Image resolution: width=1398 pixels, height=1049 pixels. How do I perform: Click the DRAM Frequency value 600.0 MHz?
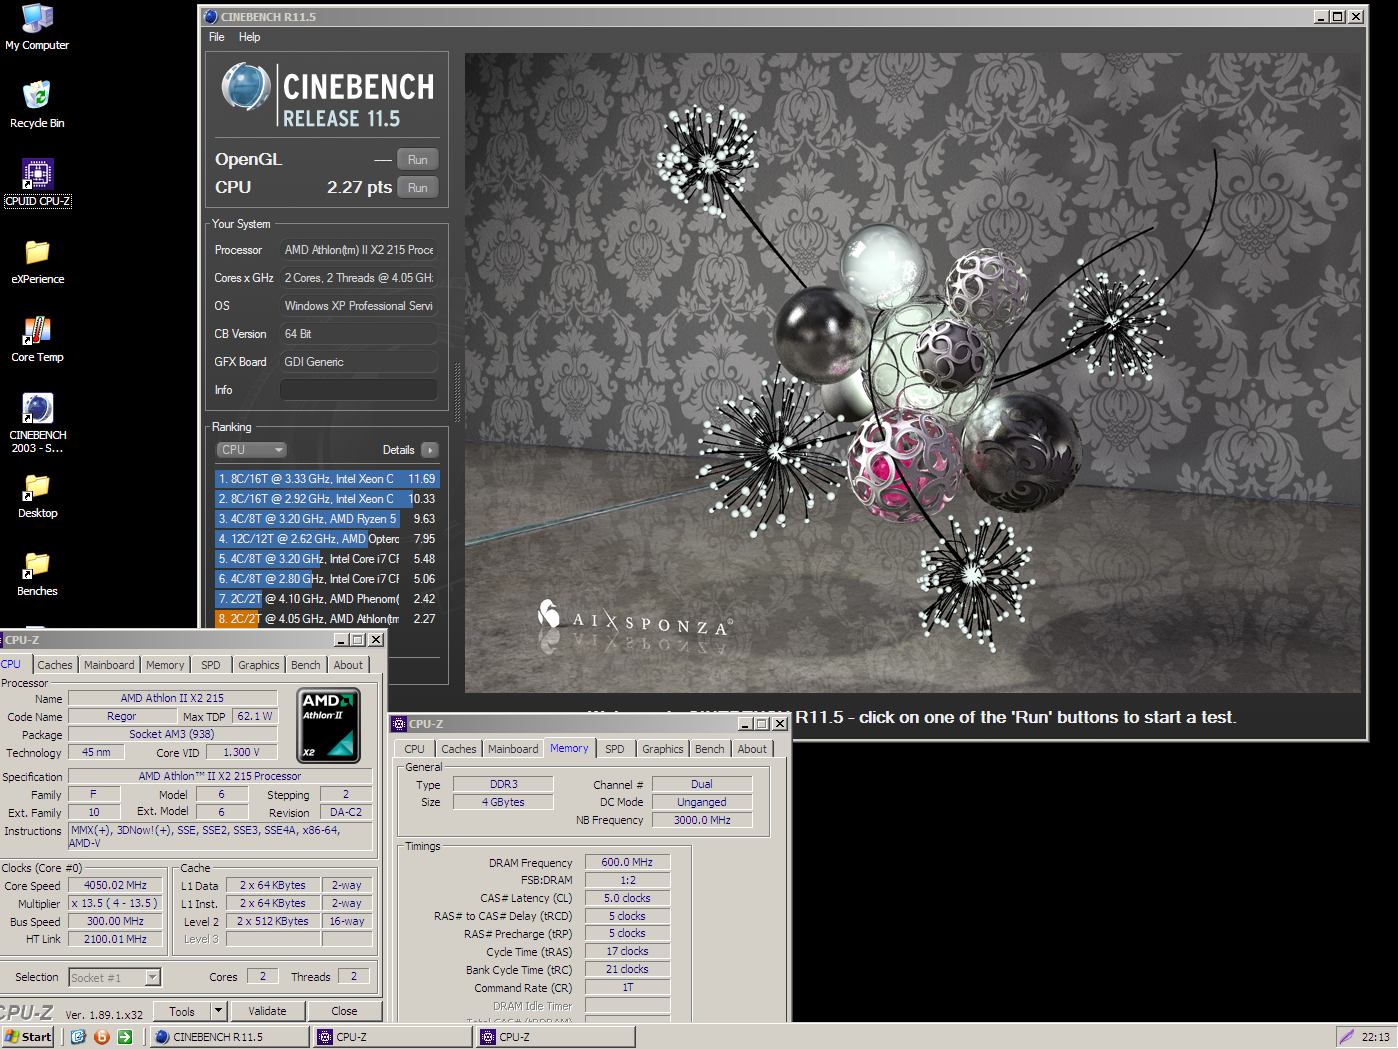(627, 862)
